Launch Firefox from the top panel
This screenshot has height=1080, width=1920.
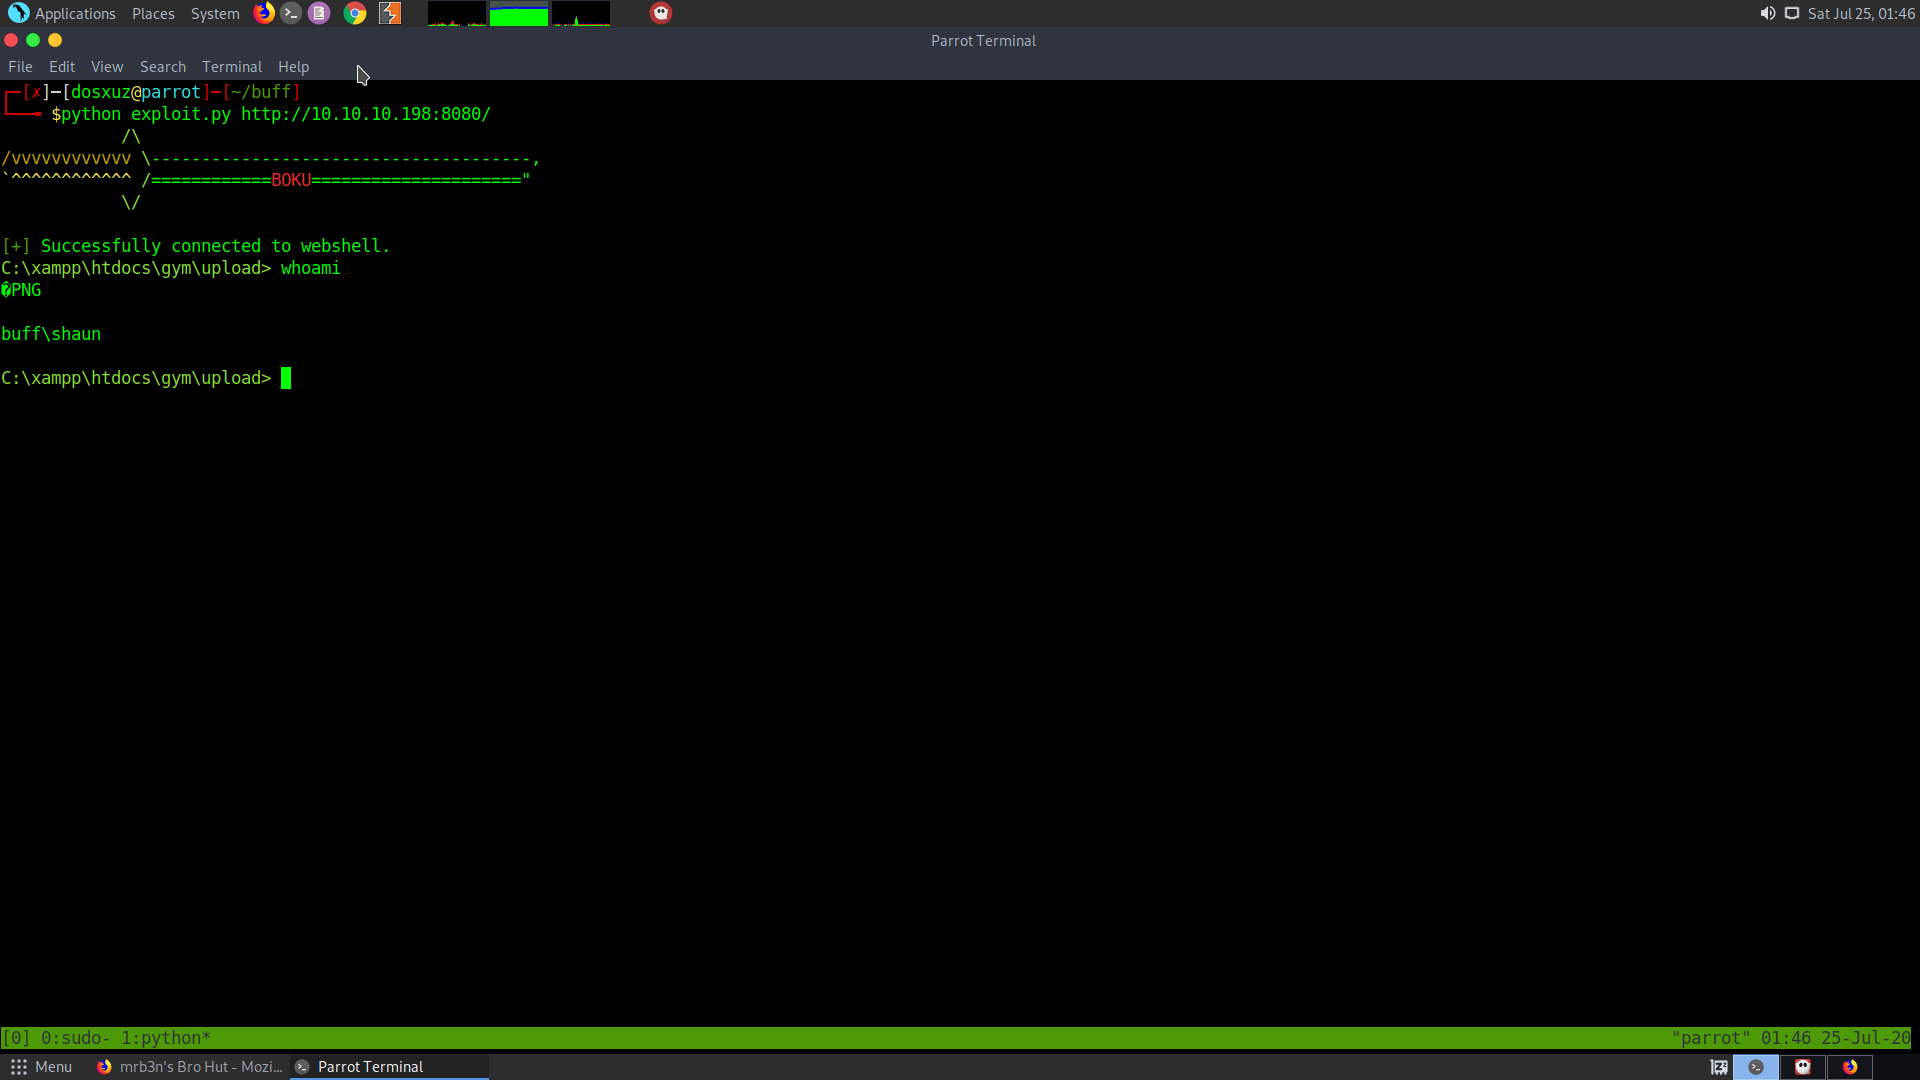pyautogui.click(x=264, y=13)
